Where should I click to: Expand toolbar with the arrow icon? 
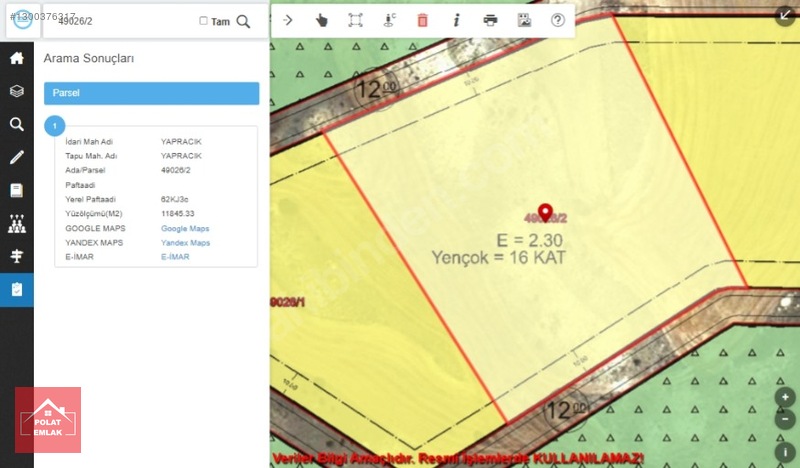(x=288, y=20)
